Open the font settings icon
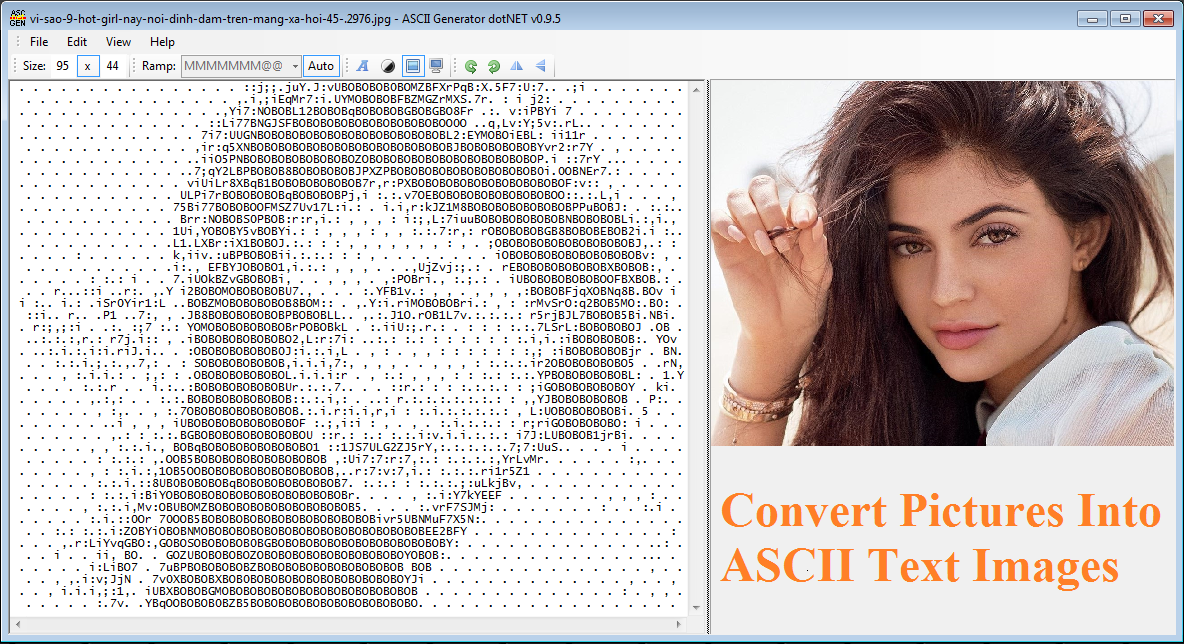Viewport: 1184px width, 644px height. 362,66
